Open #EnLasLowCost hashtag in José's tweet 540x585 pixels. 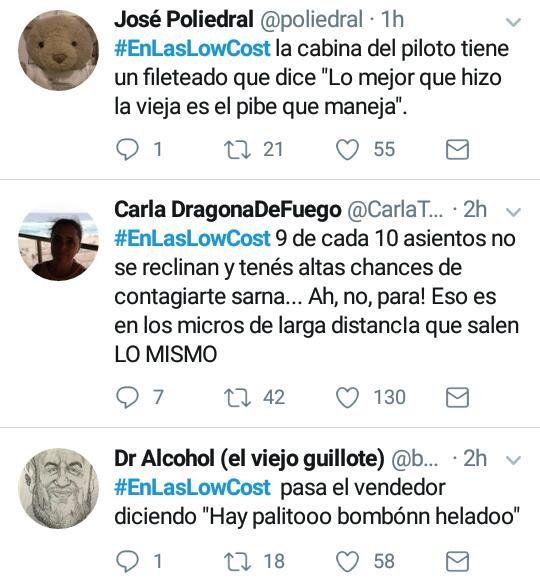point(192,49)
